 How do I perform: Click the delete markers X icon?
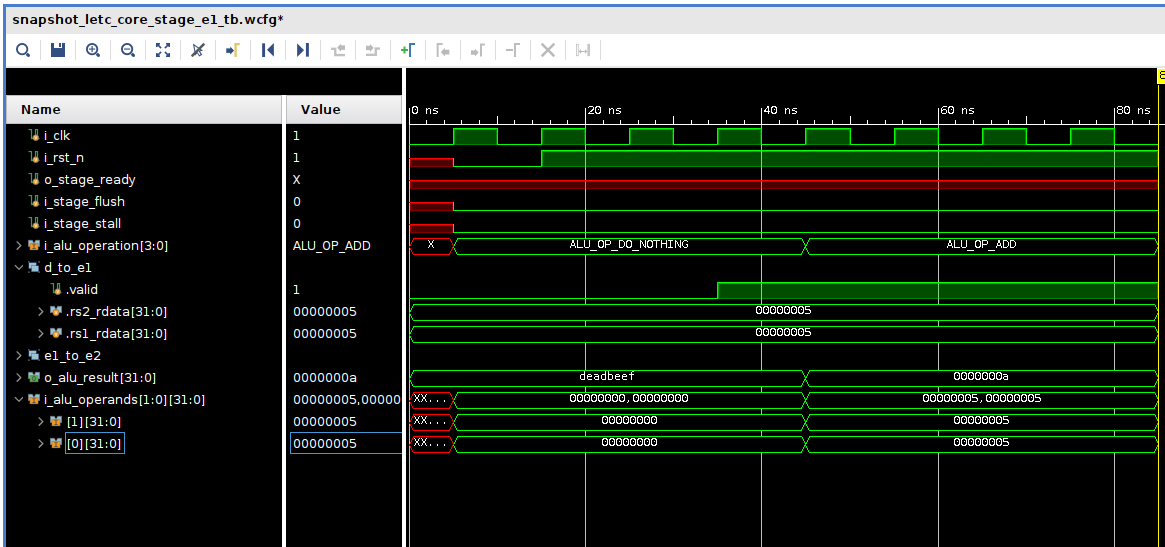pos(548,50)
